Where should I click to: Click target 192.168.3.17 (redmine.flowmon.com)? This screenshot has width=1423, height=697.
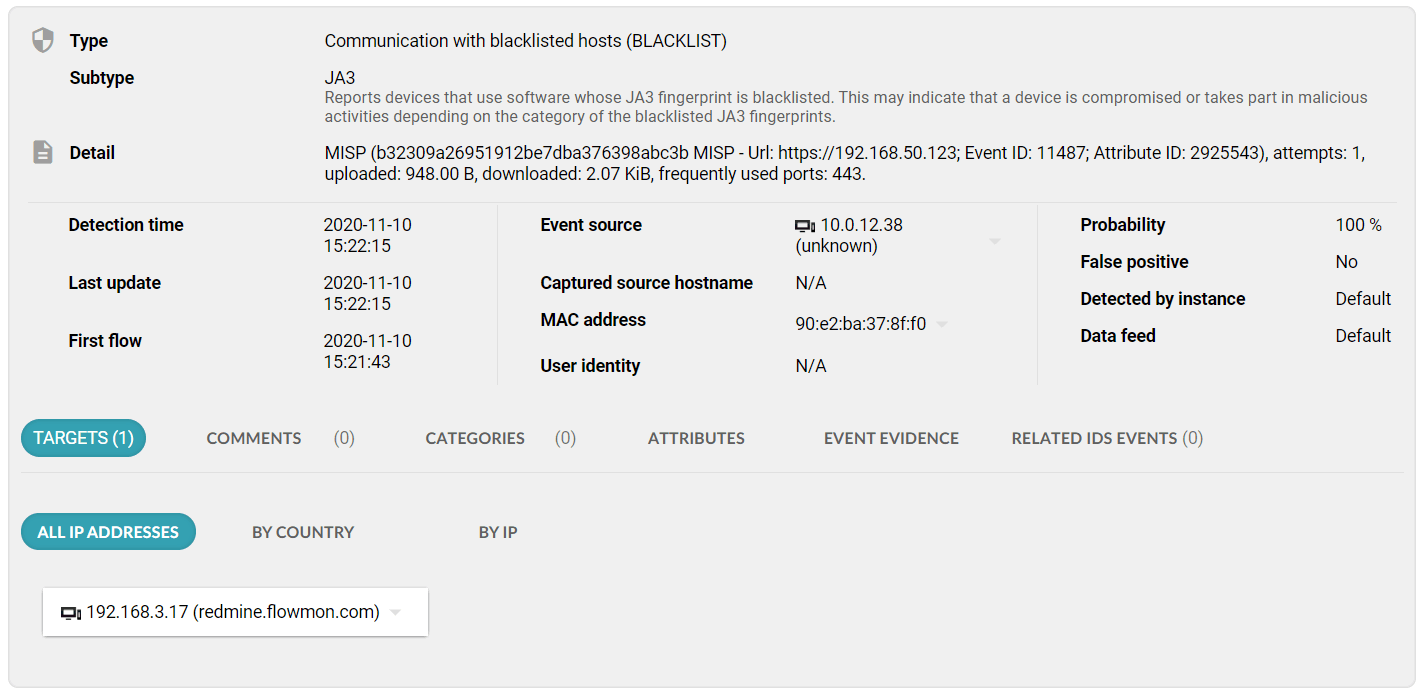233,612
